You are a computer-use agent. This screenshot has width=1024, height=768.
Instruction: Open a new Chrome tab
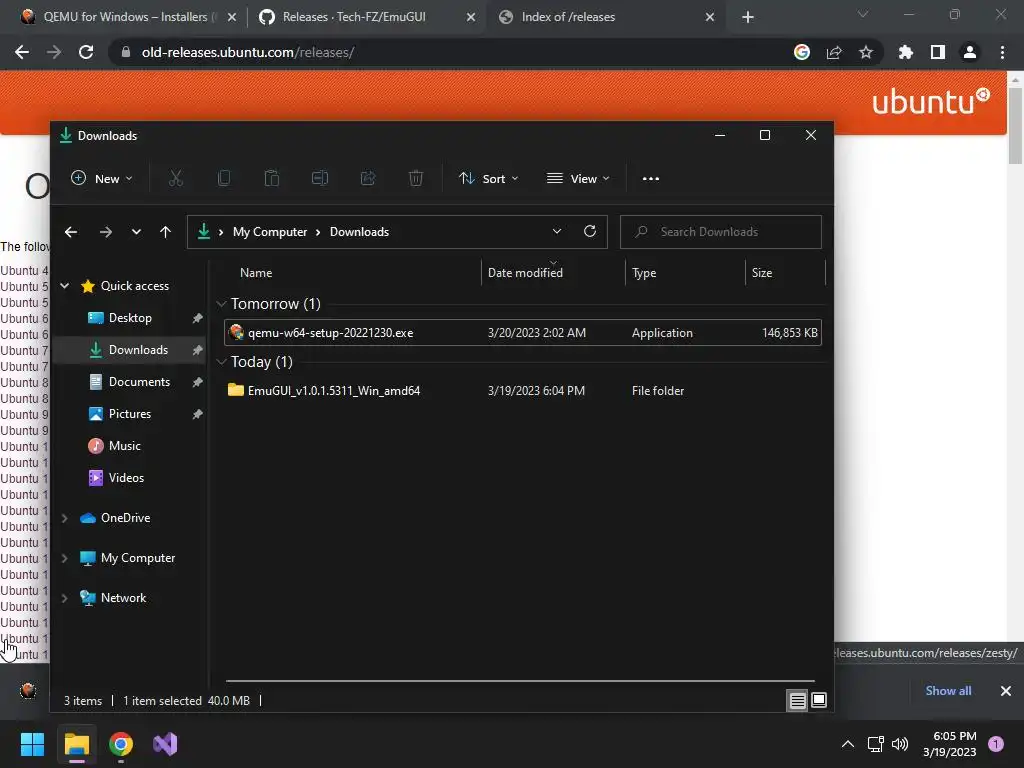coord(748,17)
